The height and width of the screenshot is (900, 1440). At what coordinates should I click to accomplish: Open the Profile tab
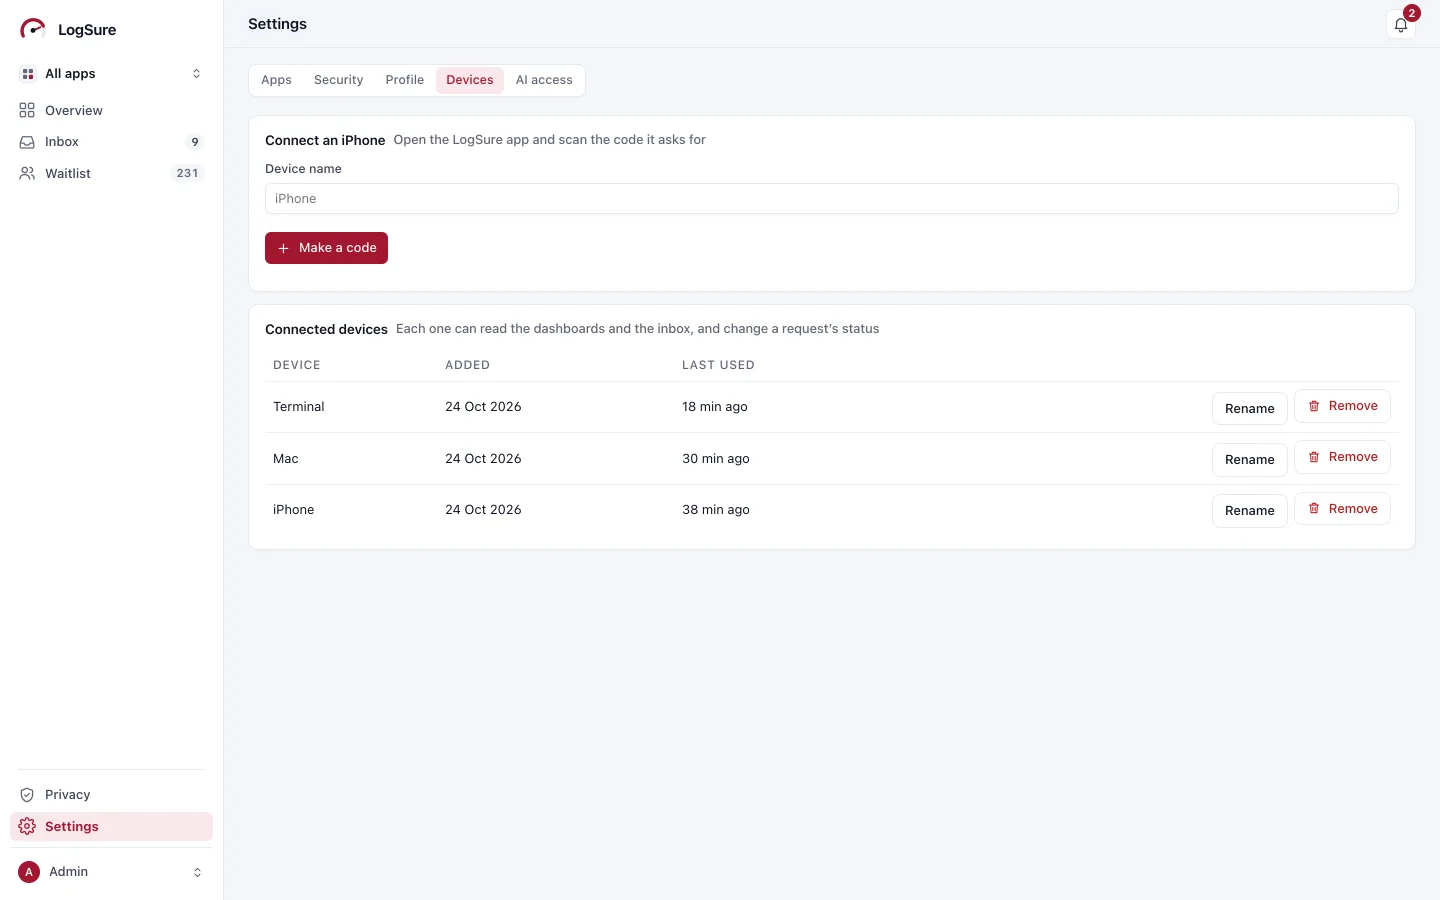pyautogui.click(x=404, y=80)
